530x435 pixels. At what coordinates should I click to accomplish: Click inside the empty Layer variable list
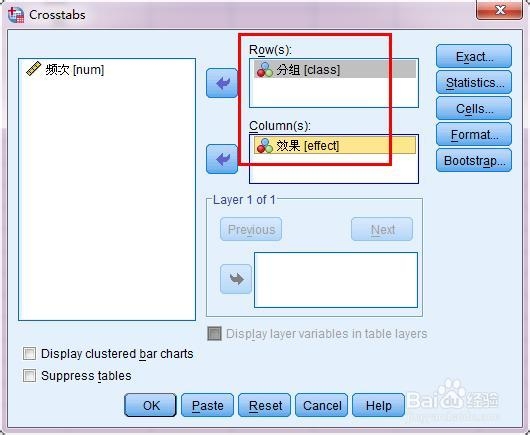point(336,280)
